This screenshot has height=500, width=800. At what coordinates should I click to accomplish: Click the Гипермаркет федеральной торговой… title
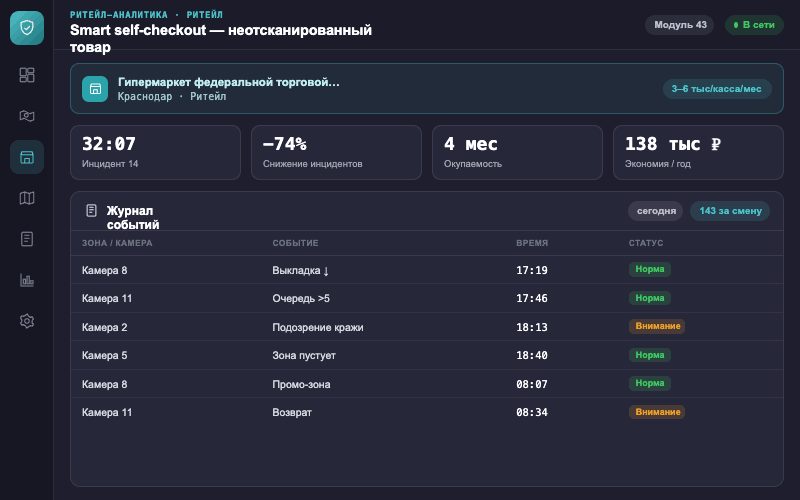[x=229, y=82]
